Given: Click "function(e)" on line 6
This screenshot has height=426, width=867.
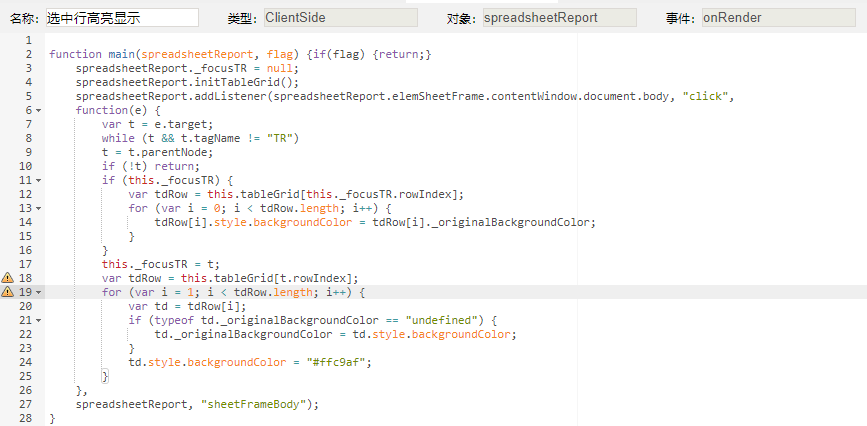Looking at the screenshot, I should (x=112, y=110).
